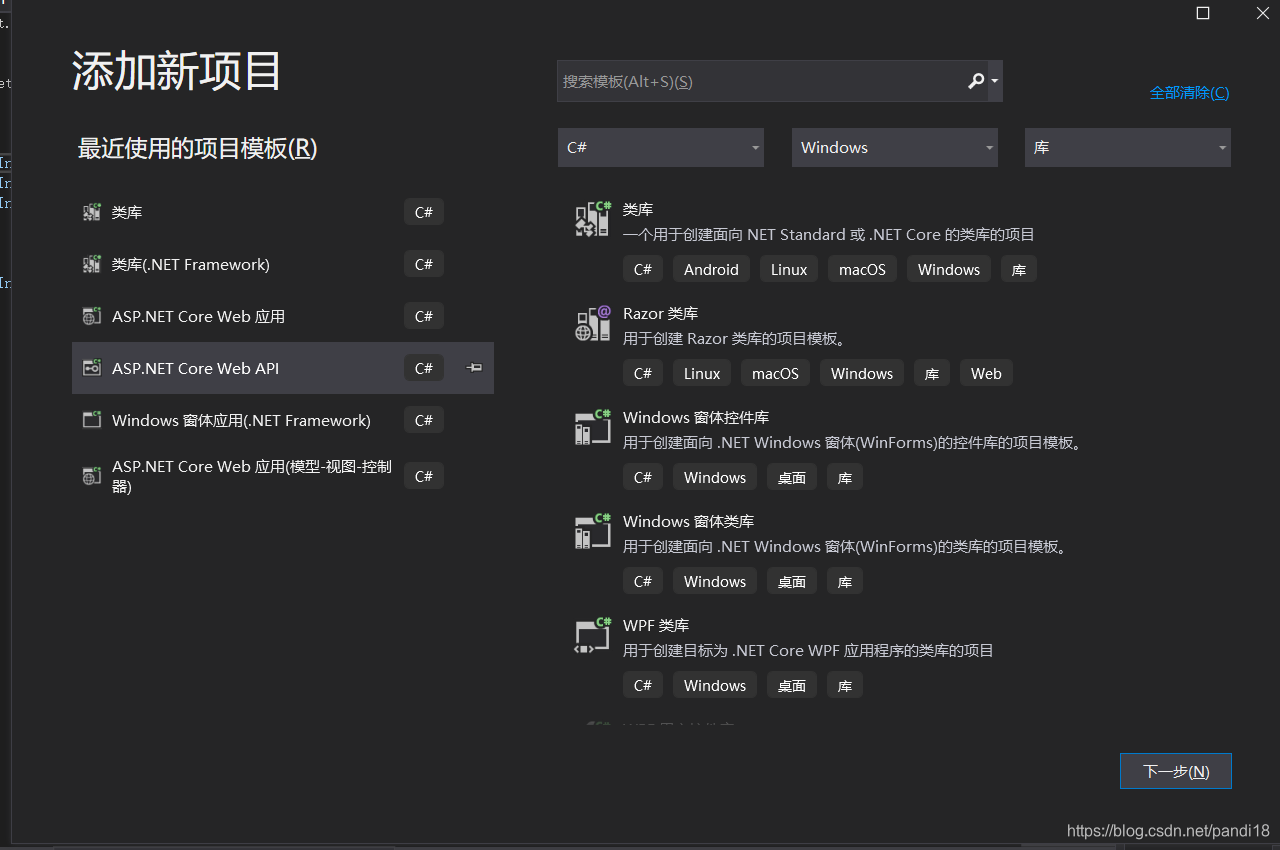This screenshot has height=850, width=1280.
Task: Click the Web tag under Razor 类库
Action: click(x=986, y=373)
